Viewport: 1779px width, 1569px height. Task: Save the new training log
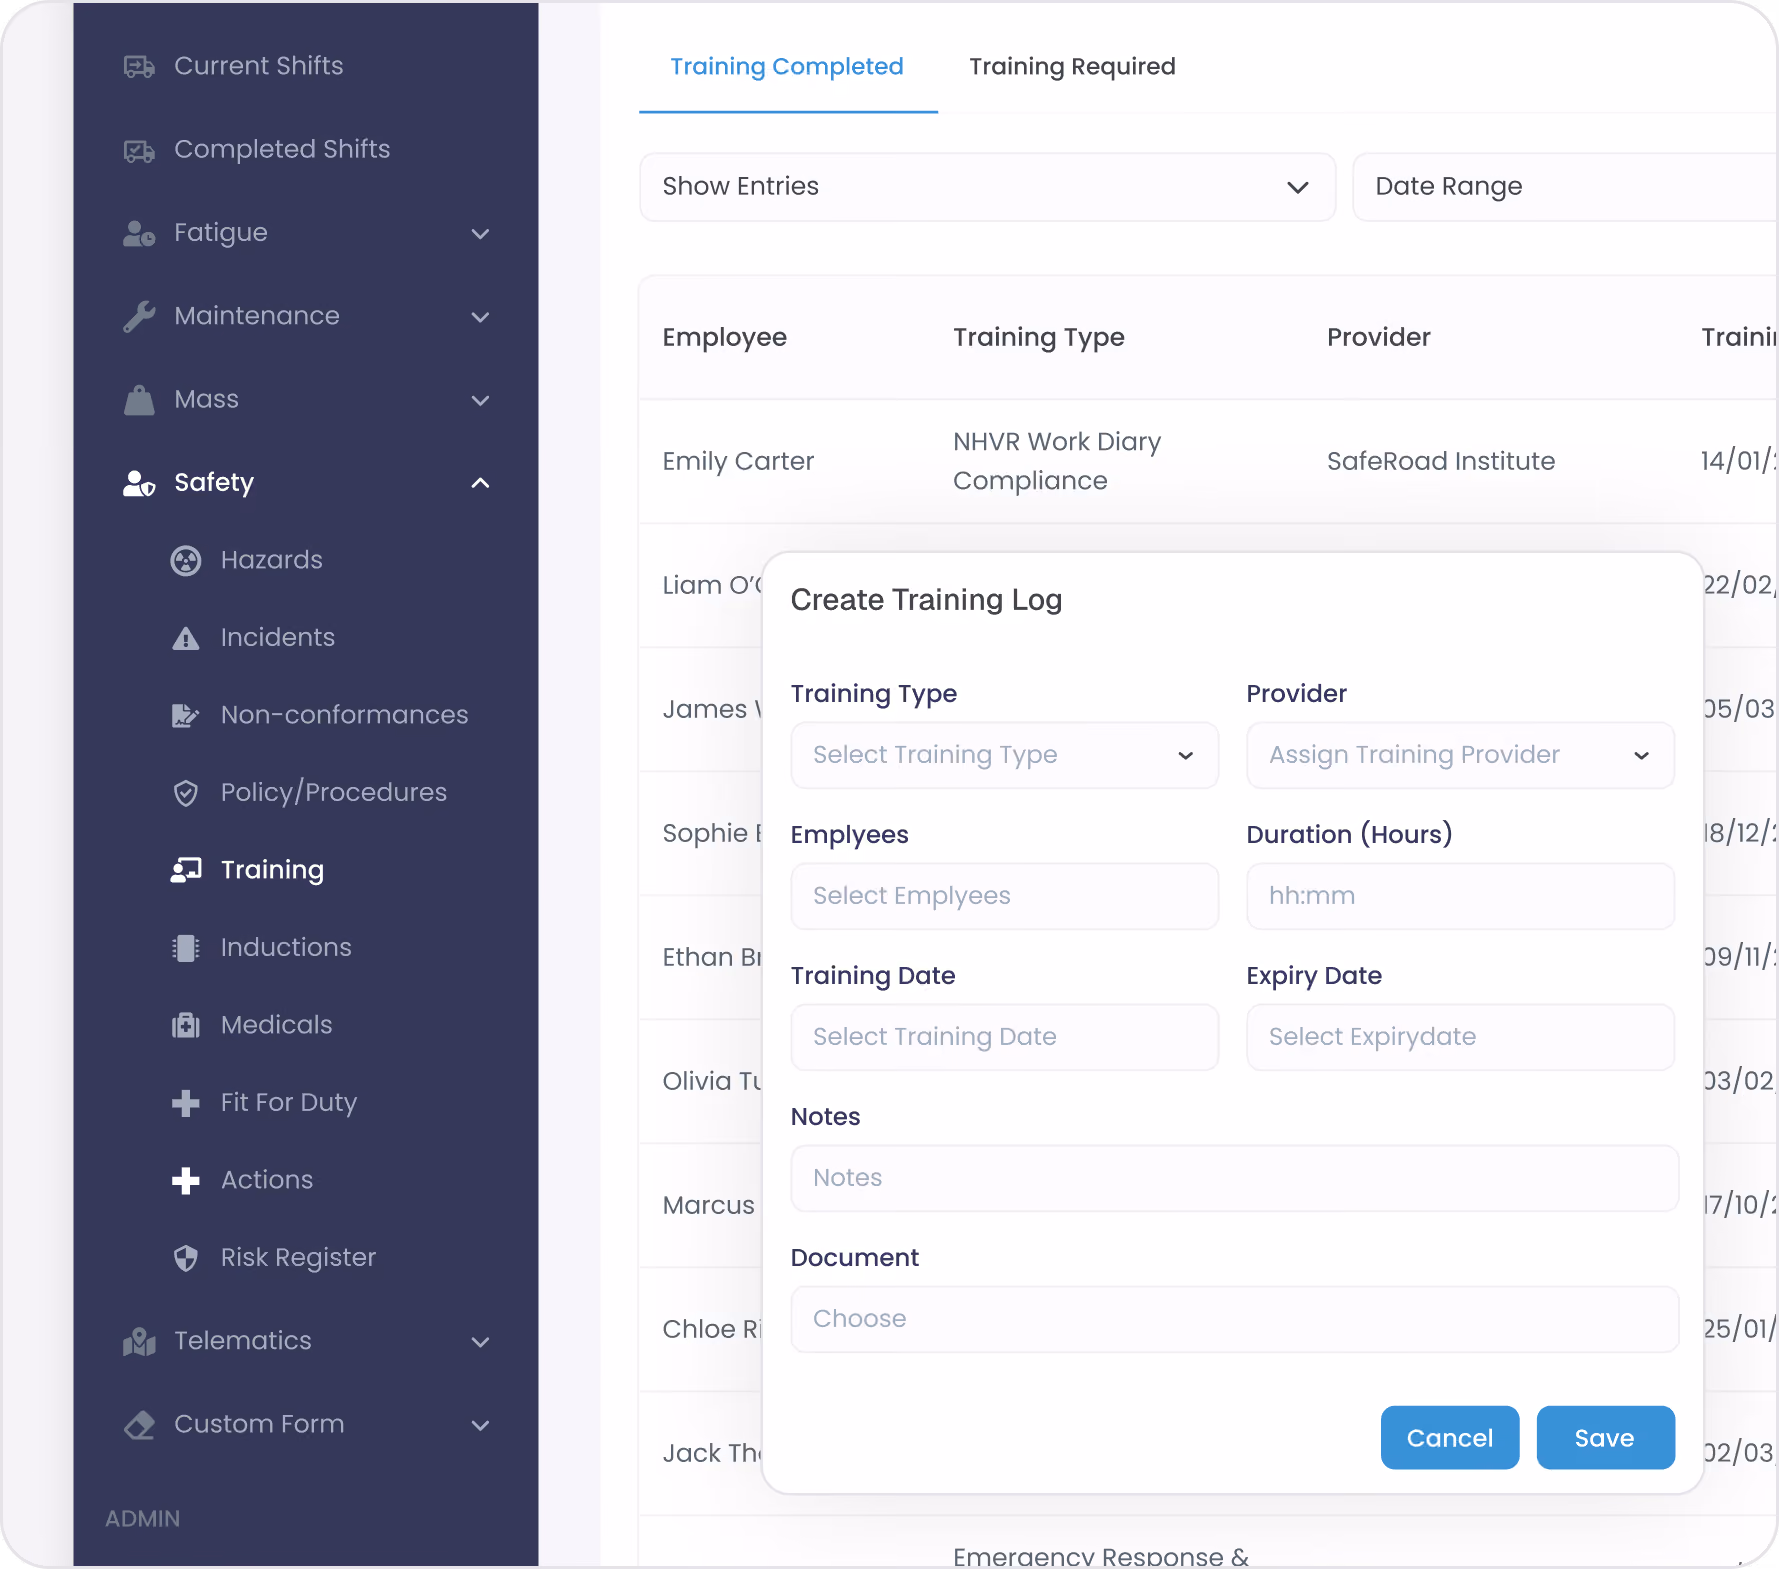pos(1606,1438)
